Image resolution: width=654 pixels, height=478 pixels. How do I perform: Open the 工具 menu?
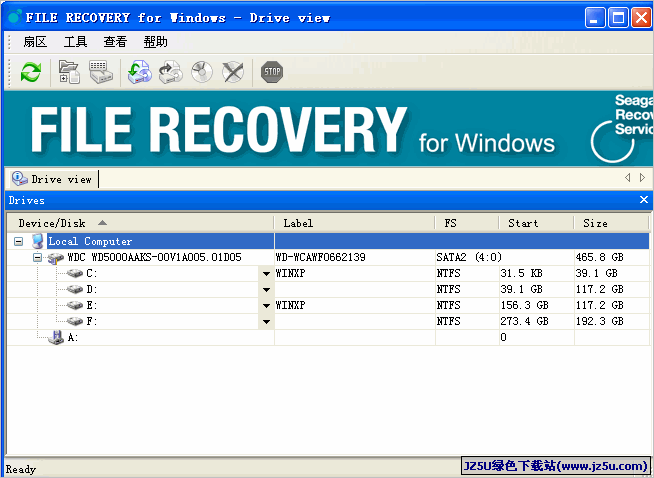[75, 42]
